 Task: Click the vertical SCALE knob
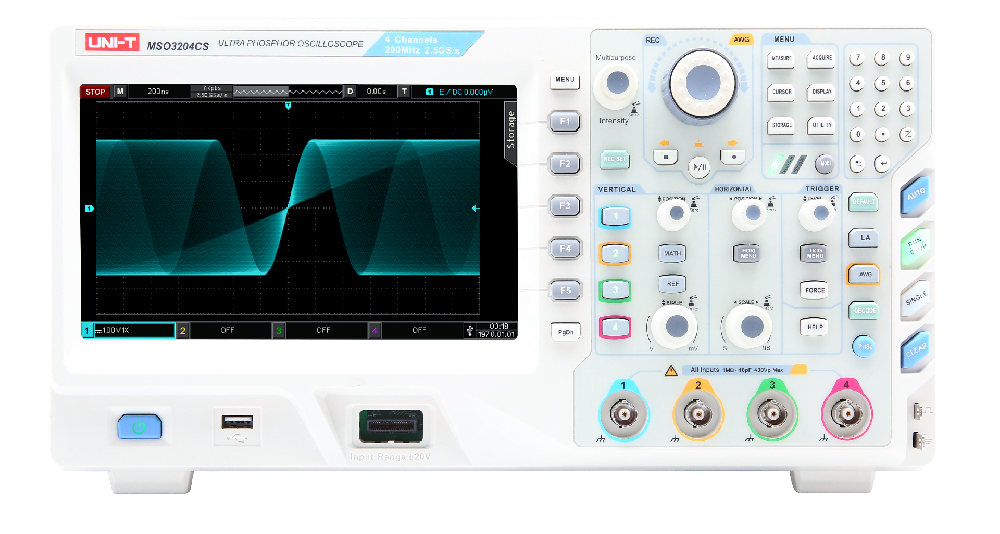tap(676, 327)
